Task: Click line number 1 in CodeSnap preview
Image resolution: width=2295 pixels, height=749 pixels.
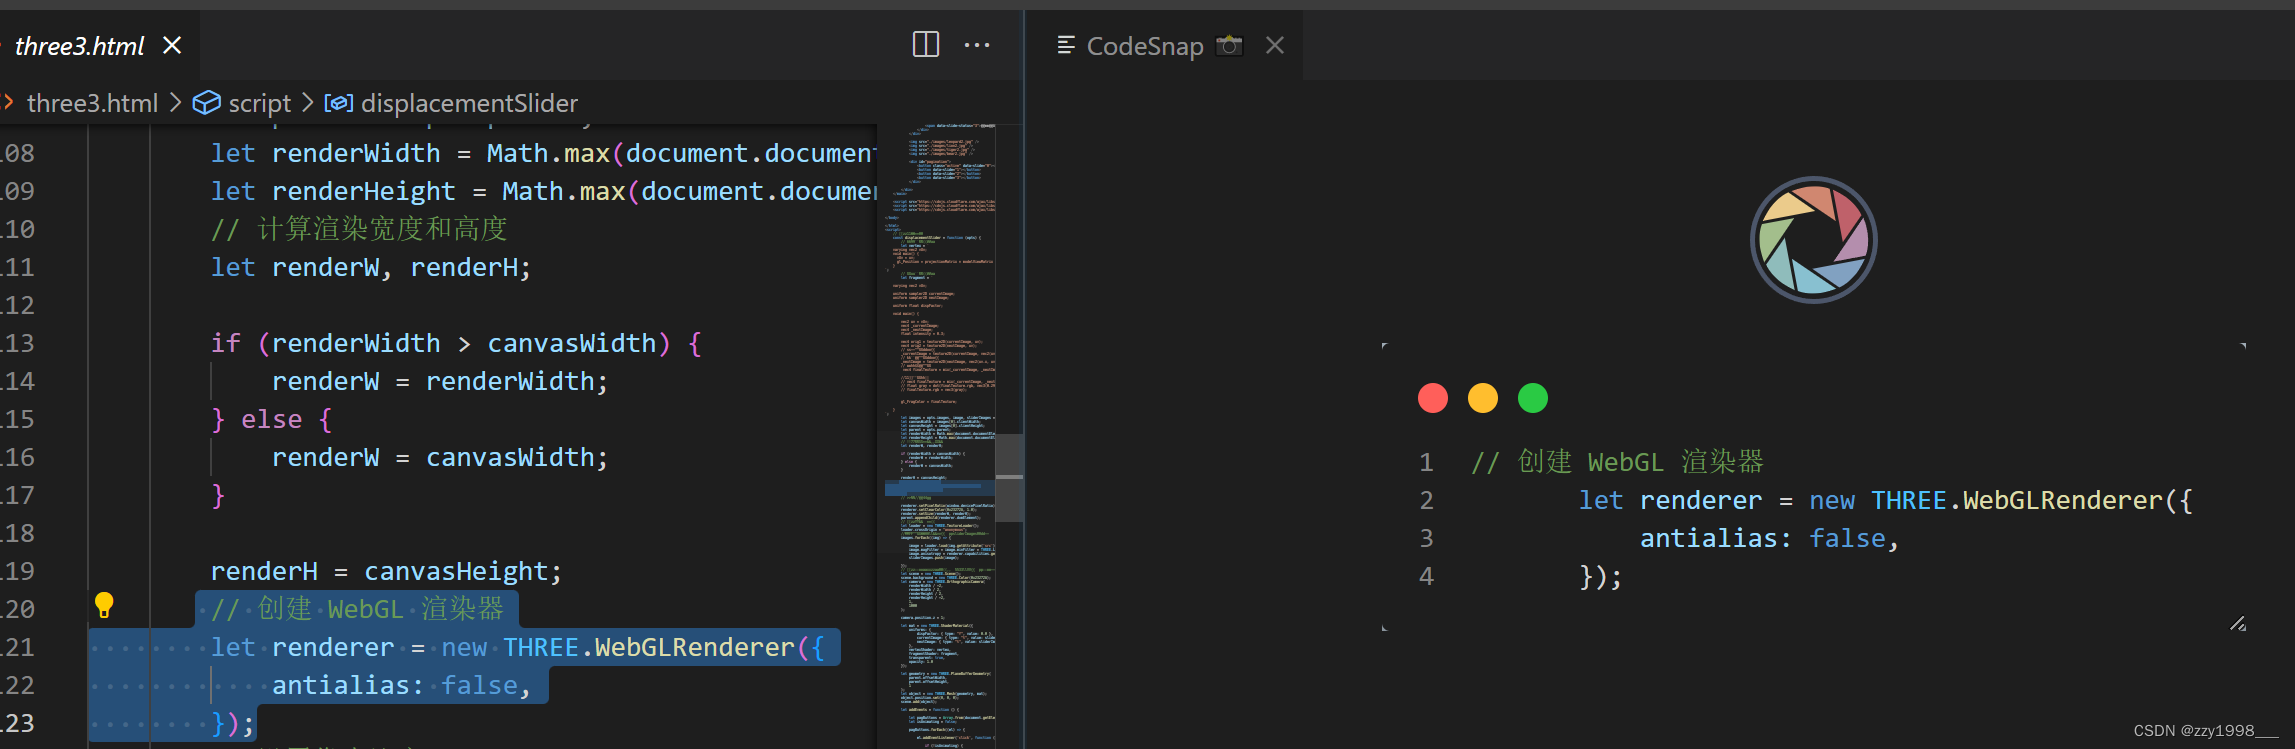Action: pos(1426,462)
